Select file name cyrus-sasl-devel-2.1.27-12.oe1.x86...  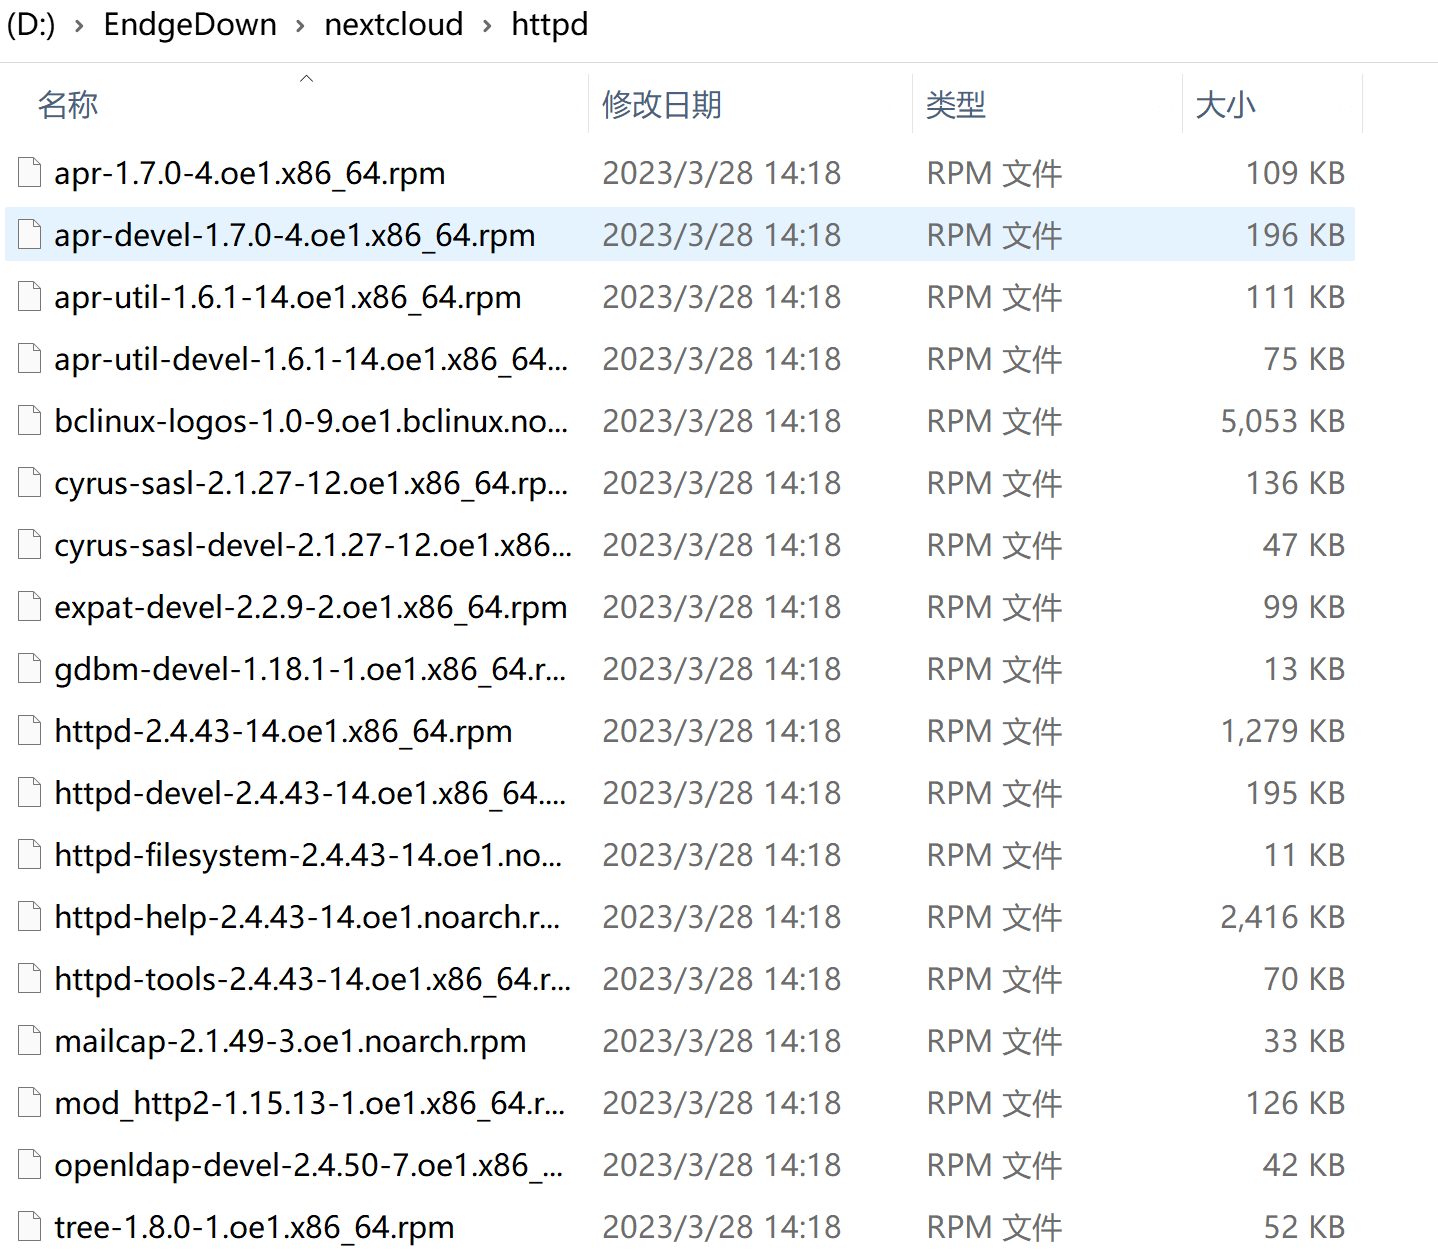pyautogui.click(x=313, y=545)
